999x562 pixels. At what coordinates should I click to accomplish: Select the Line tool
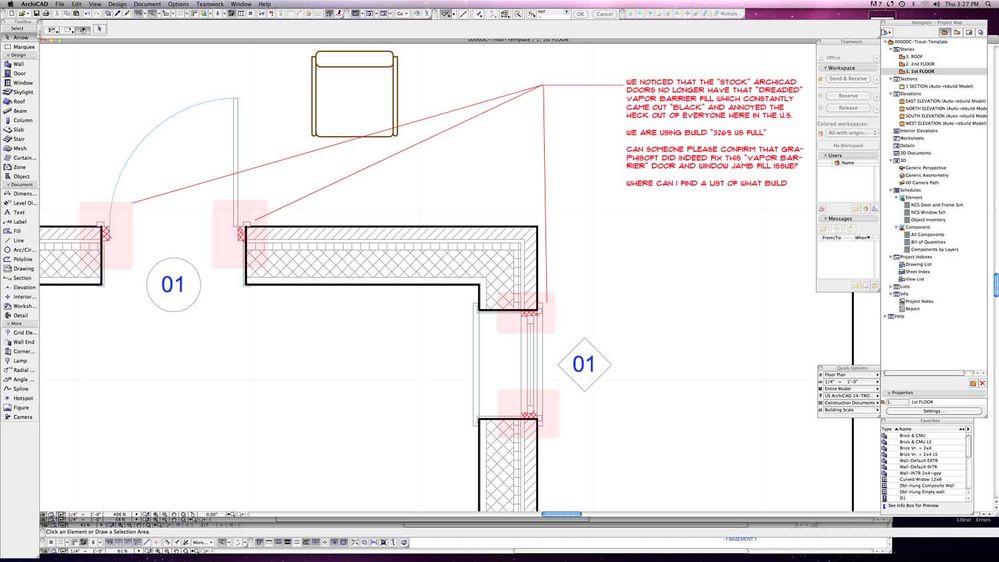19,241
